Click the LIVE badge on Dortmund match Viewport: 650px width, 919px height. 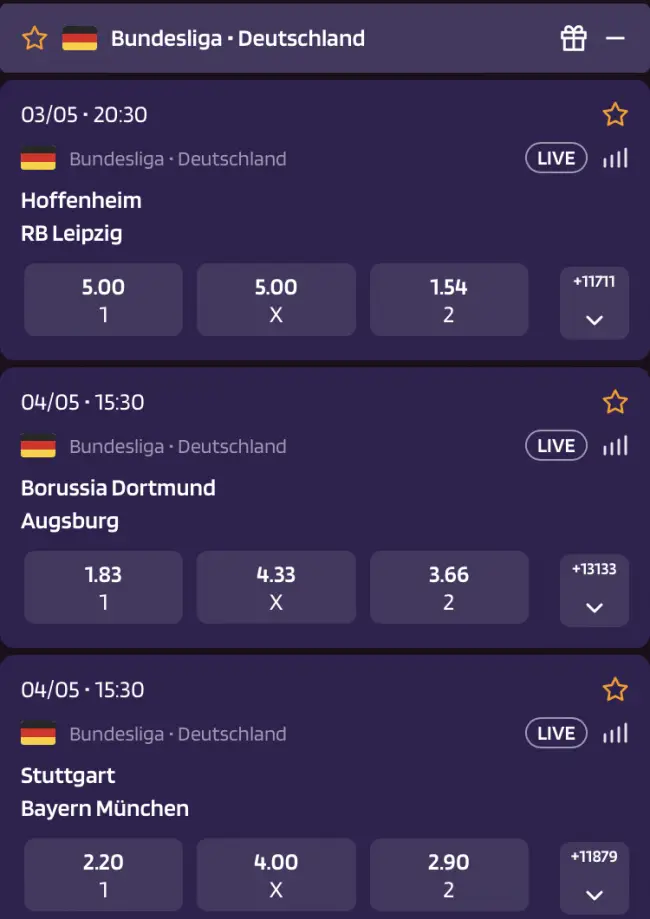point(556,446)
